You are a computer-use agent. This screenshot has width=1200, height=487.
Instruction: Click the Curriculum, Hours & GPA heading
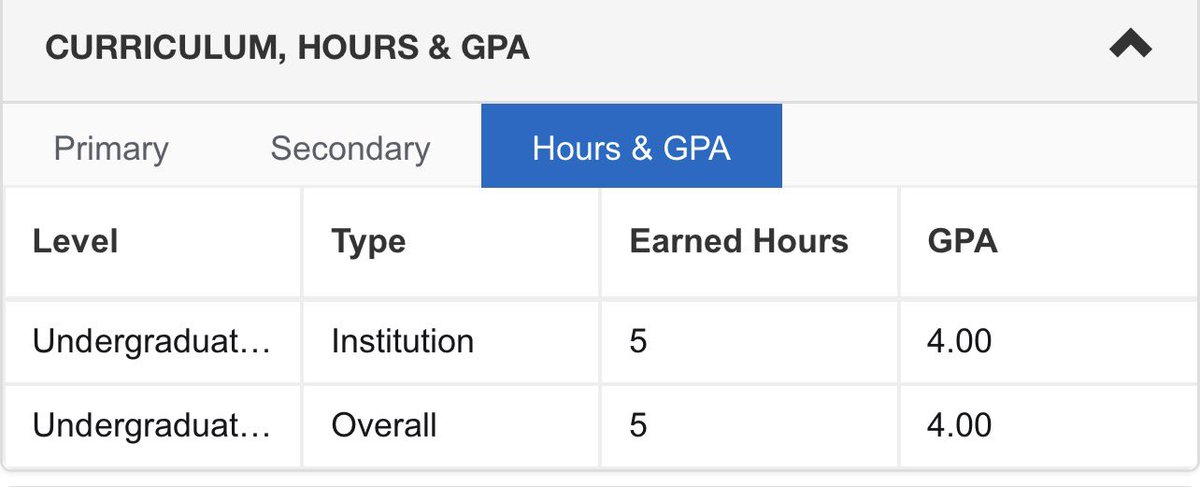(x=287, y=48)
